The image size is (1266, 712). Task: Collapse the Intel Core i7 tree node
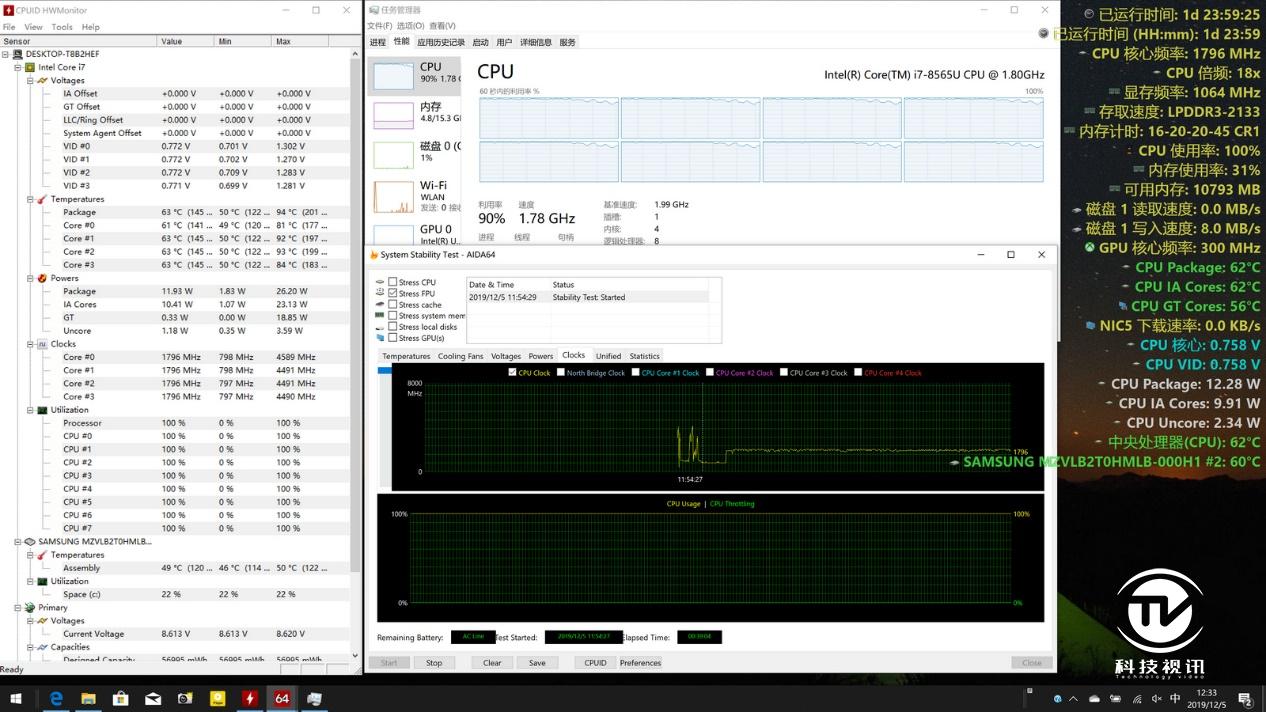pyautogui.click(x=18, y=67)
